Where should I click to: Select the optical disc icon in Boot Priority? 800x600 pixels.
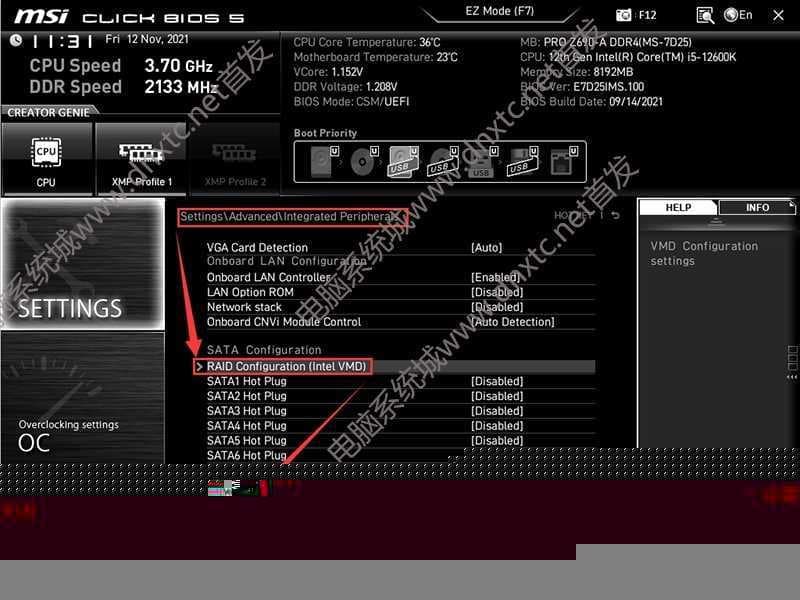click(x=362, y=160)
